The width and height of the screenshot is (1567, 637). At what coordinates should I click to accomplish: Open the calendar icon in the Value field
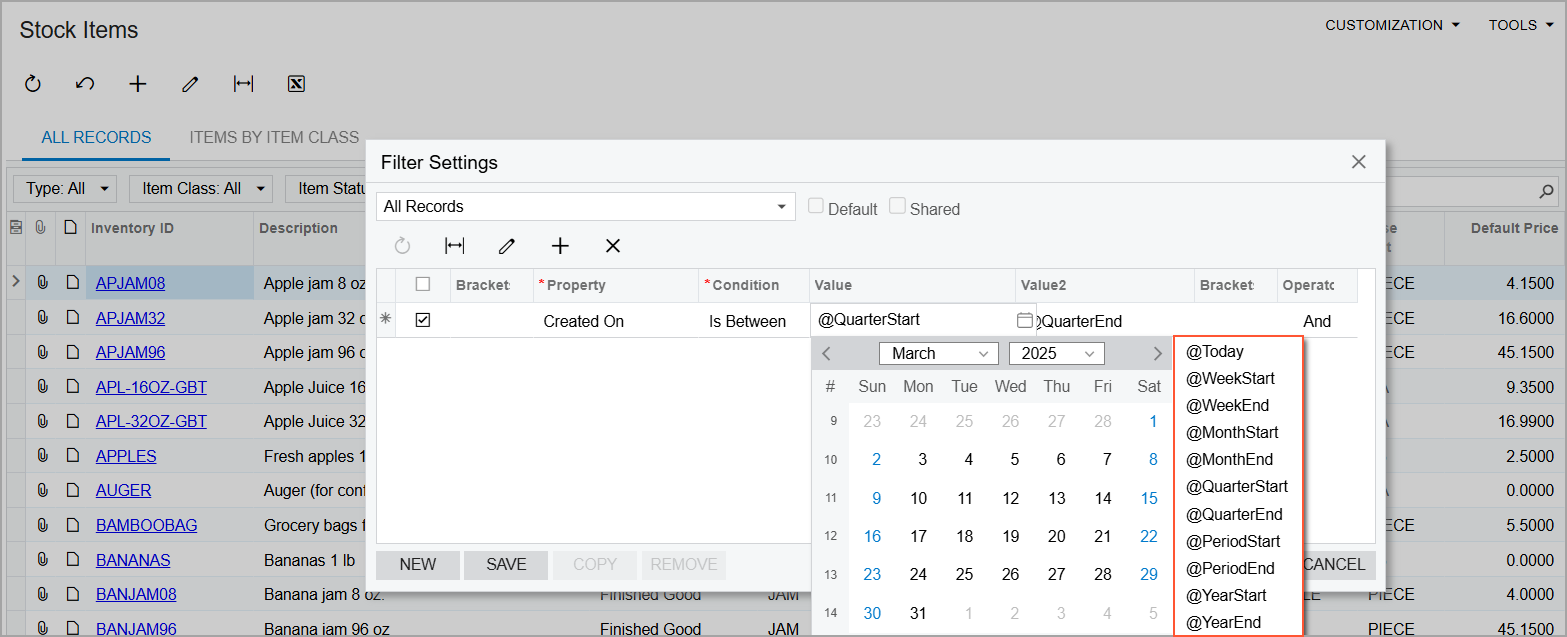pyautogui.click(x=1024, y=321)
